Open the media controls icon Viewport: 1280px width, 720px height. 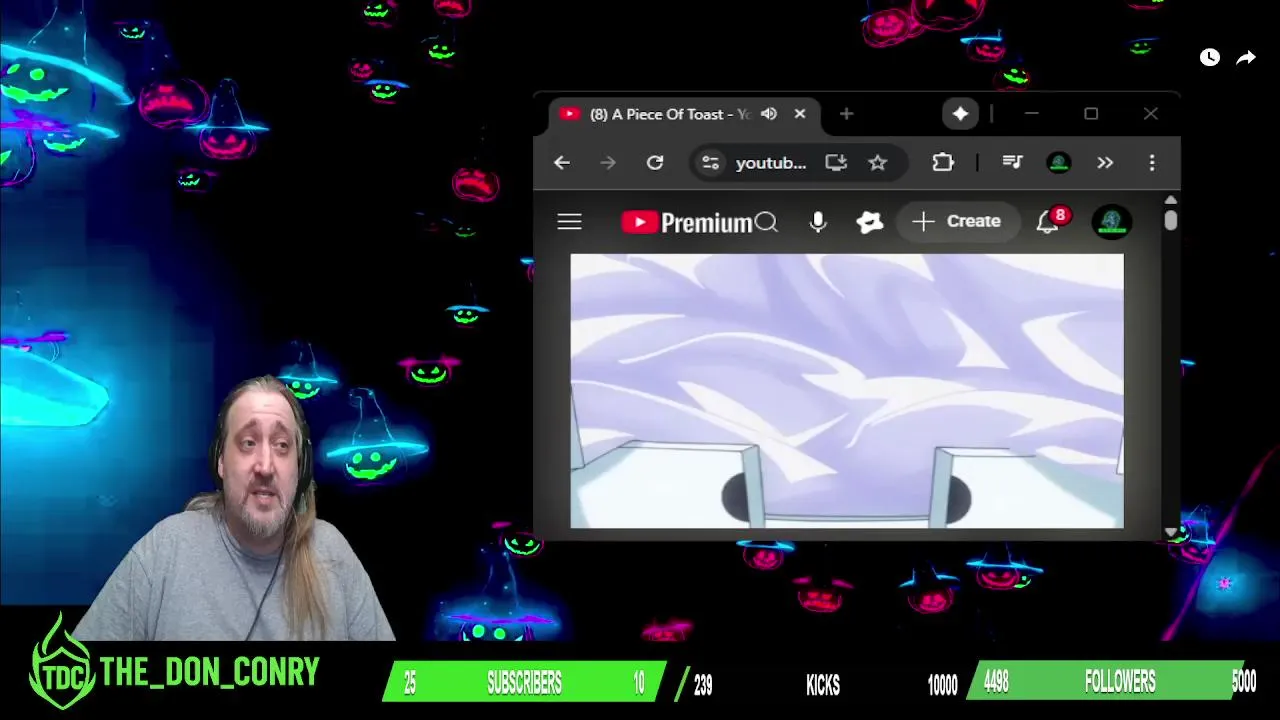[1012, 163]
